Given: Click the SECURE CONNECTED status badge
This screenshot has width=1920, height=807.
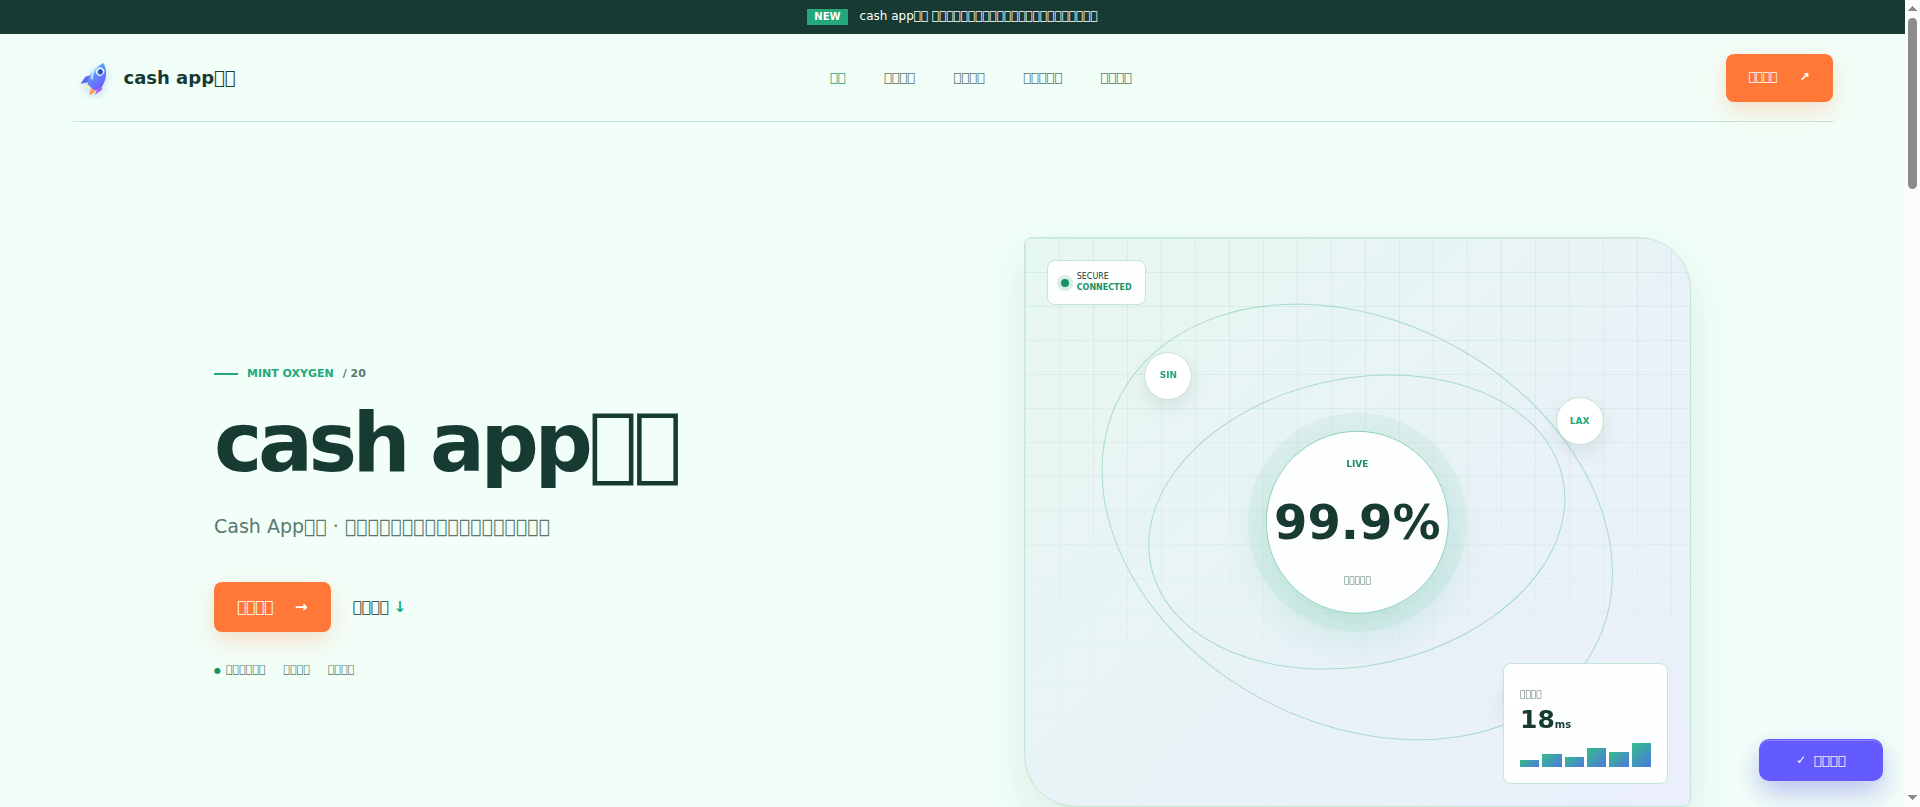Looking at the screenshot, I should tap(1096, 282).
